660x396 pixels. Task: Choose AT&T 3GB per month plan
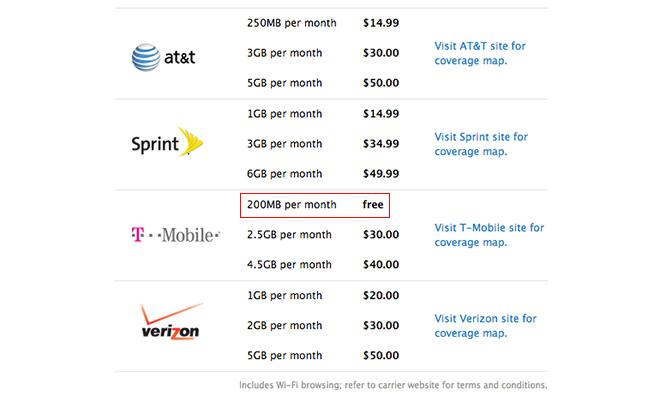click(x=323, y=53)
